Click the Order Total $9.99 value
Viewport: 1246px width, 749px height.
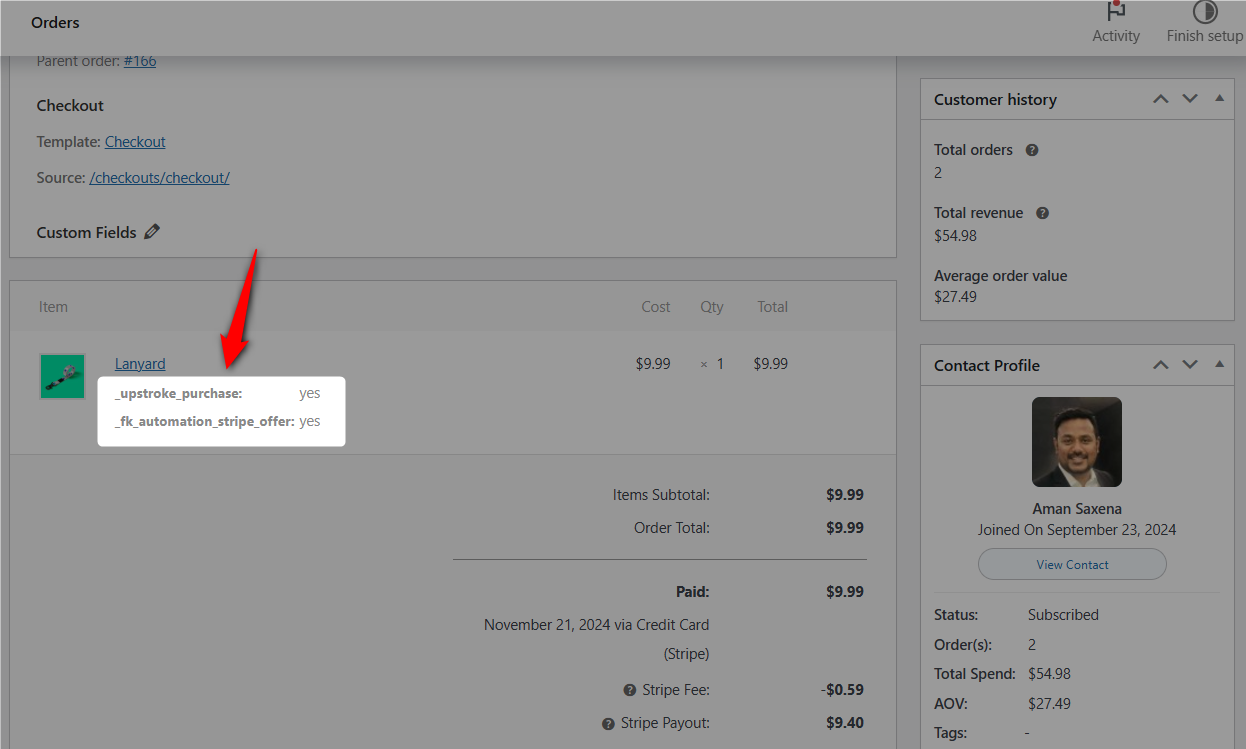coord(845,528)
